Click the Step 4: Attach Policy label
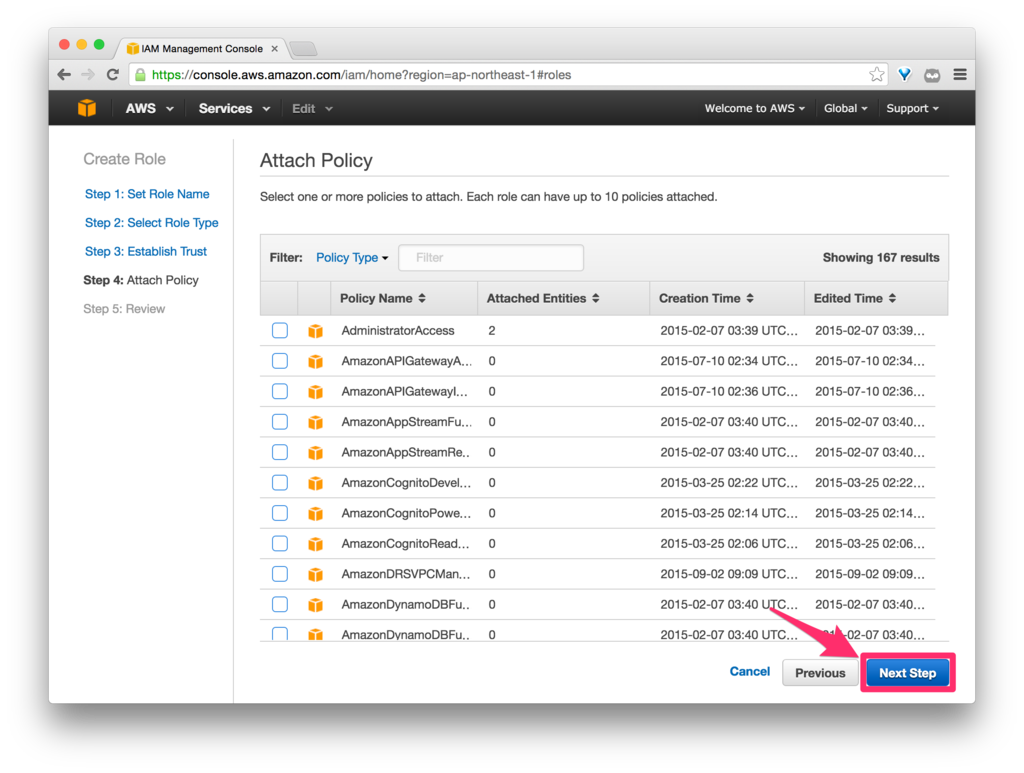 click(x=140, y=280)
